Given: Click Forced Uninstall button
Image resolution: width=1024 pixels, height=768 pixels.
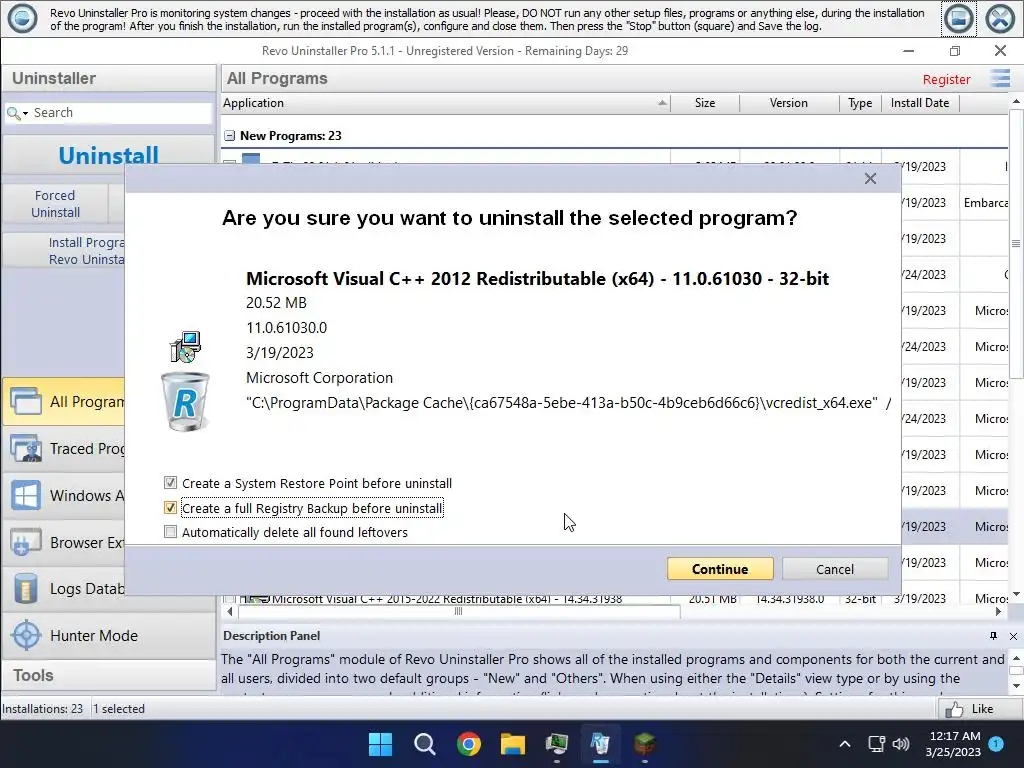Looking at the screenshot, I should coord(56,204).
